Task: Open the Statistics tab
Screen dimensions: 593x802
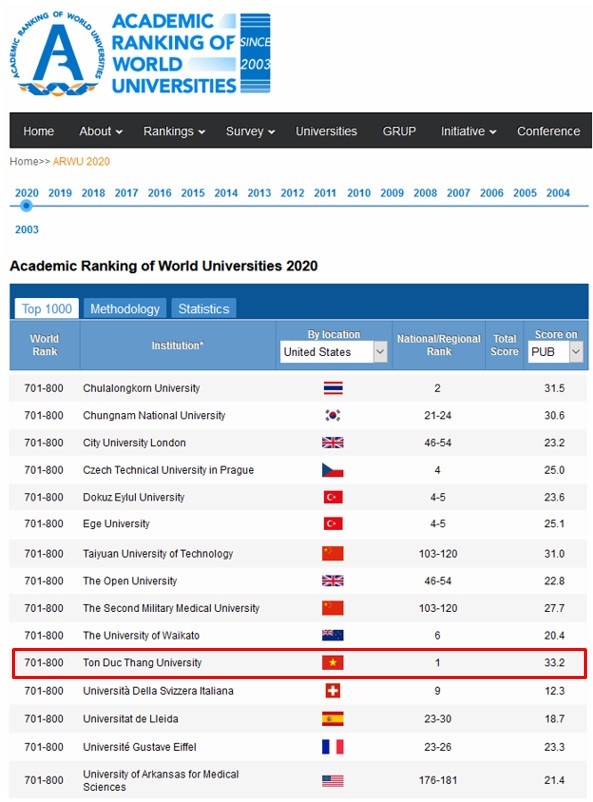Action: coord(204,309)
